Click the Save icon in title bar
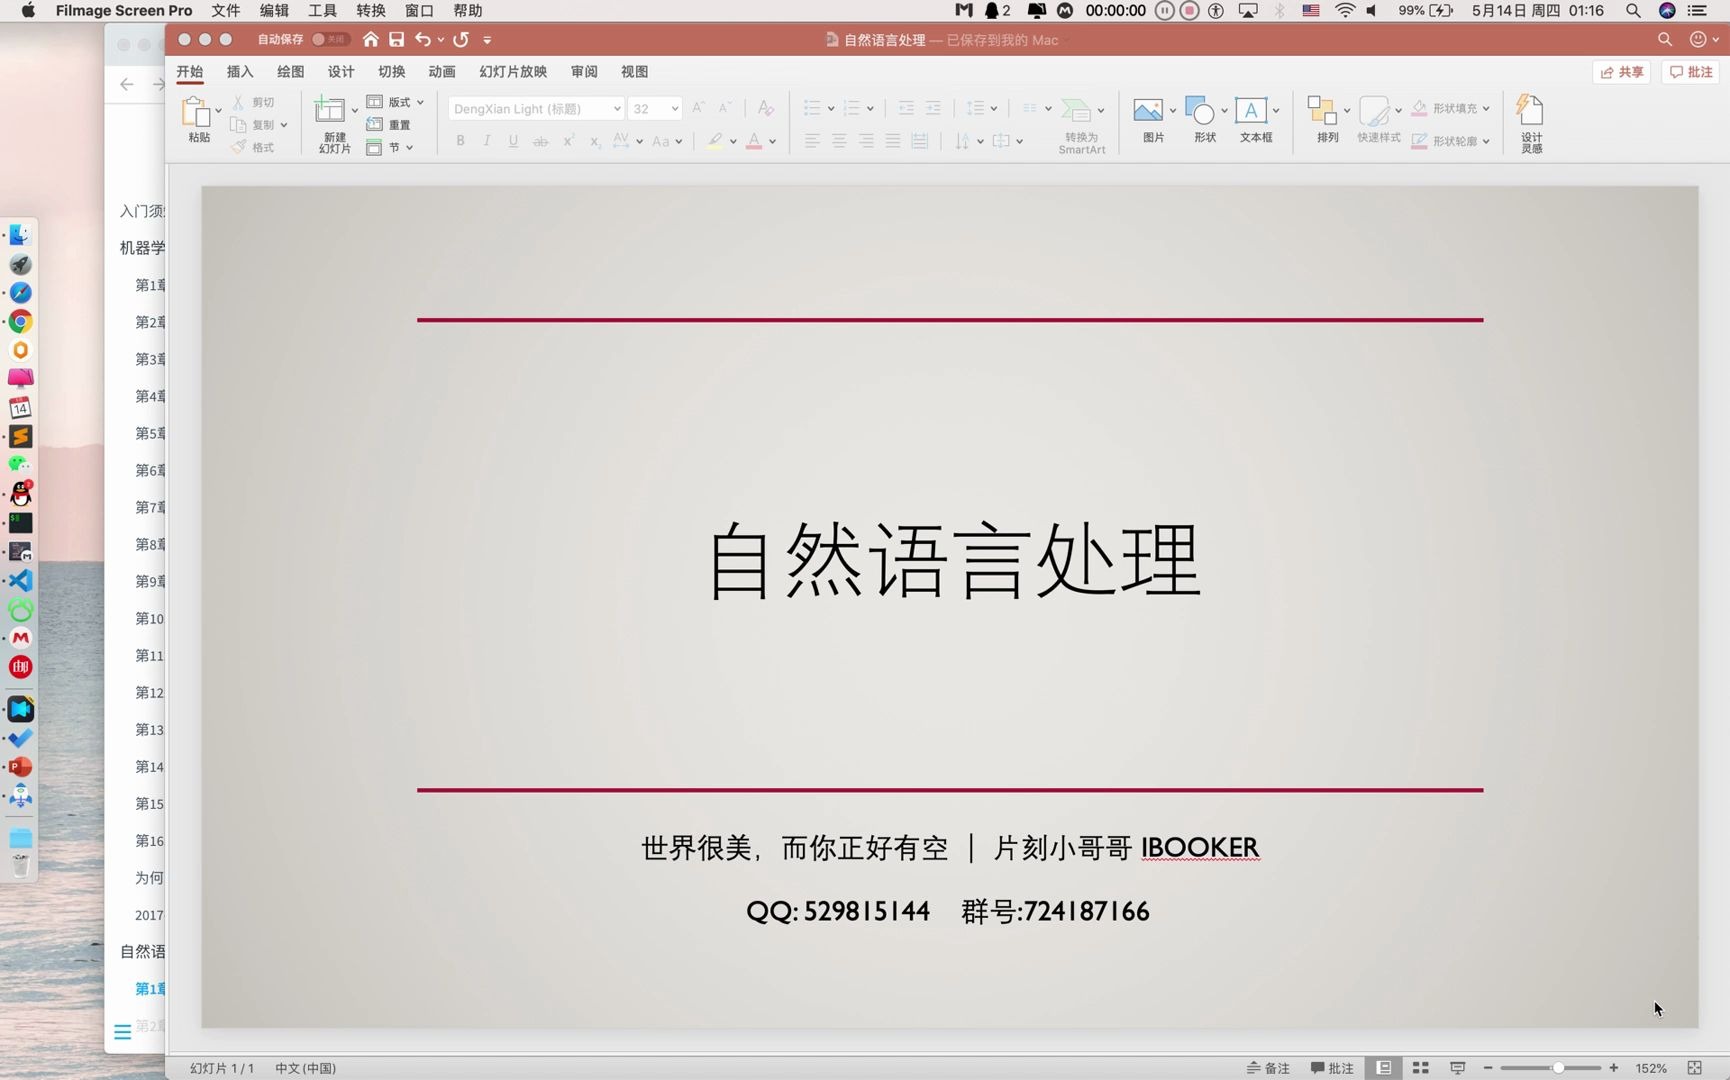The height and width of the screenshot is (1080, 1730). (397, 39)
